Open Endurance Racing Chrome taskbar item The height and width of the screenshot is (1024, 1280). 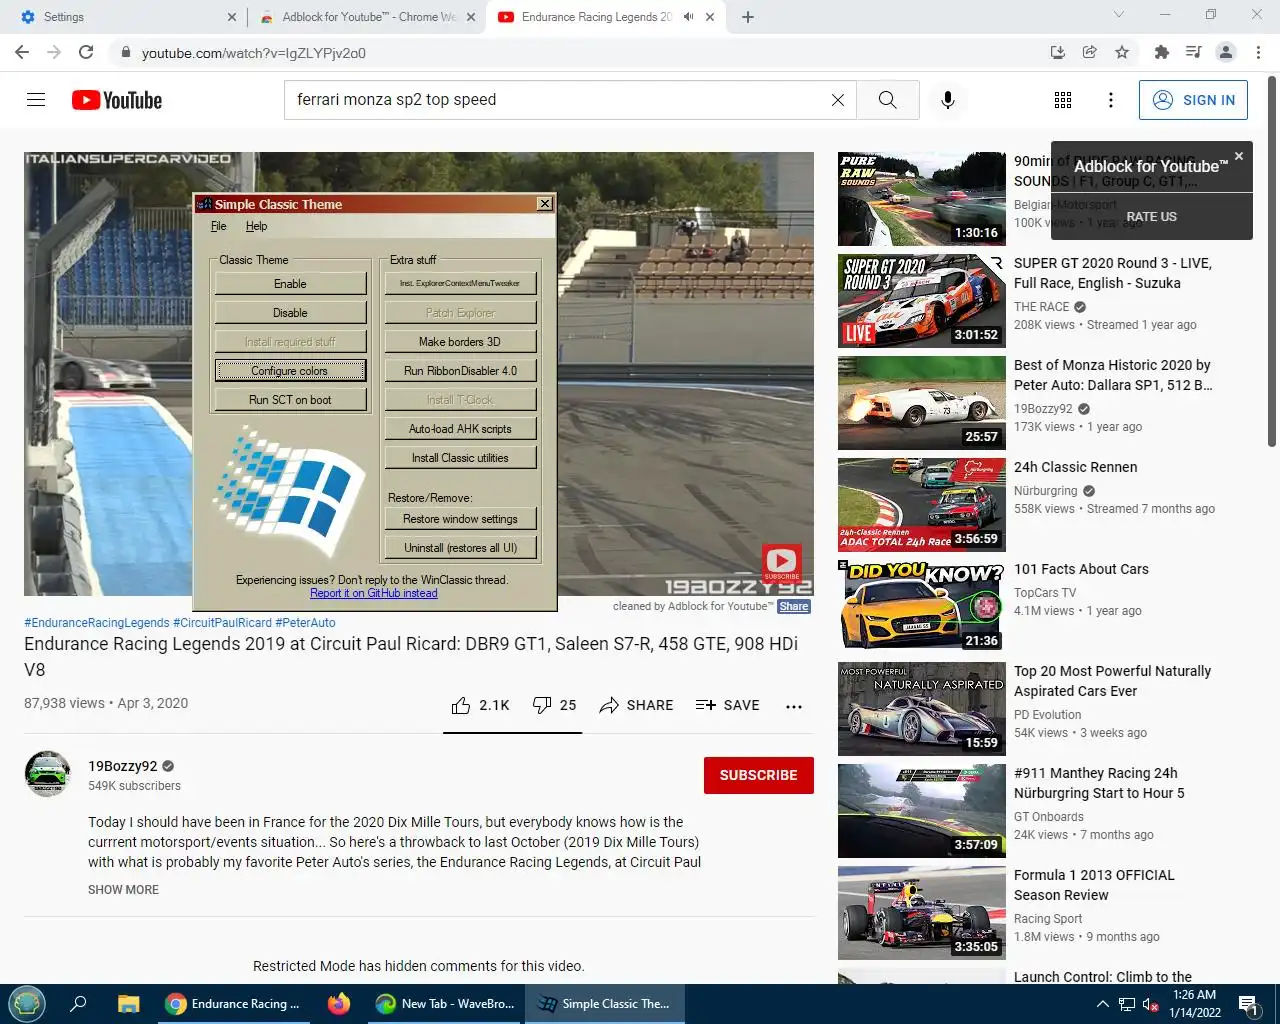232,1004
